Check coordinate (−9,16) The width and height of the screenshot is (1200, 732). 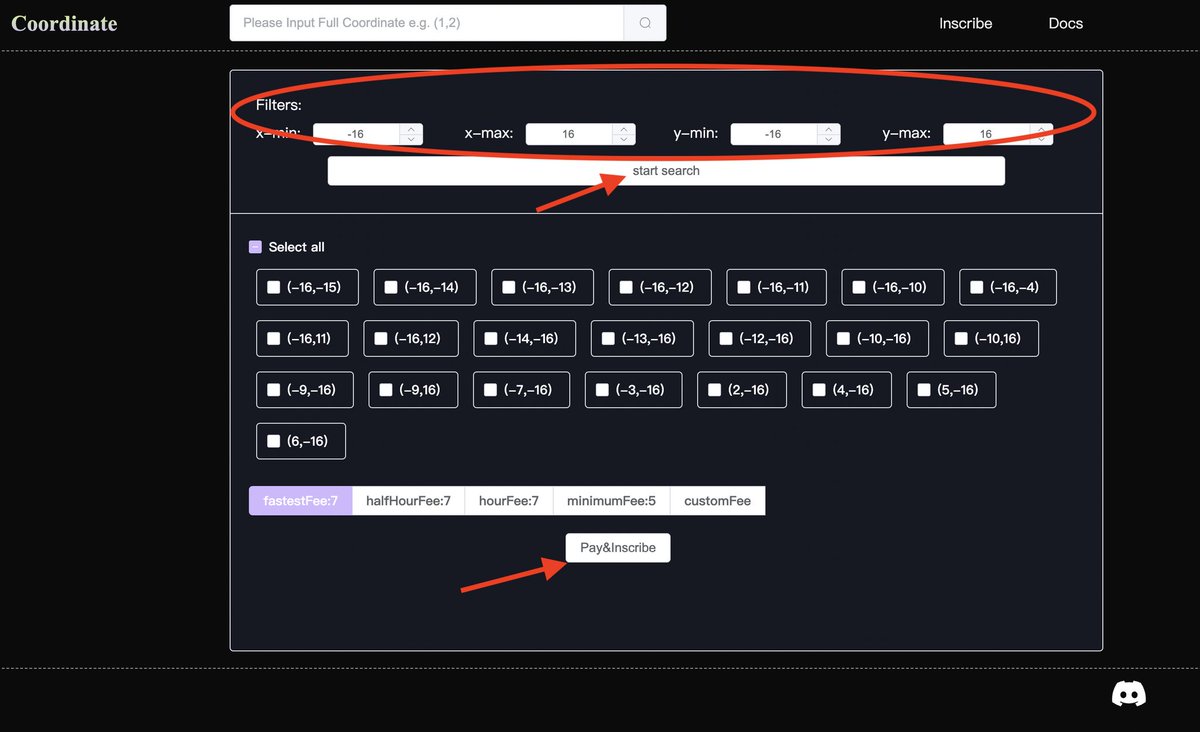(386, 390)
